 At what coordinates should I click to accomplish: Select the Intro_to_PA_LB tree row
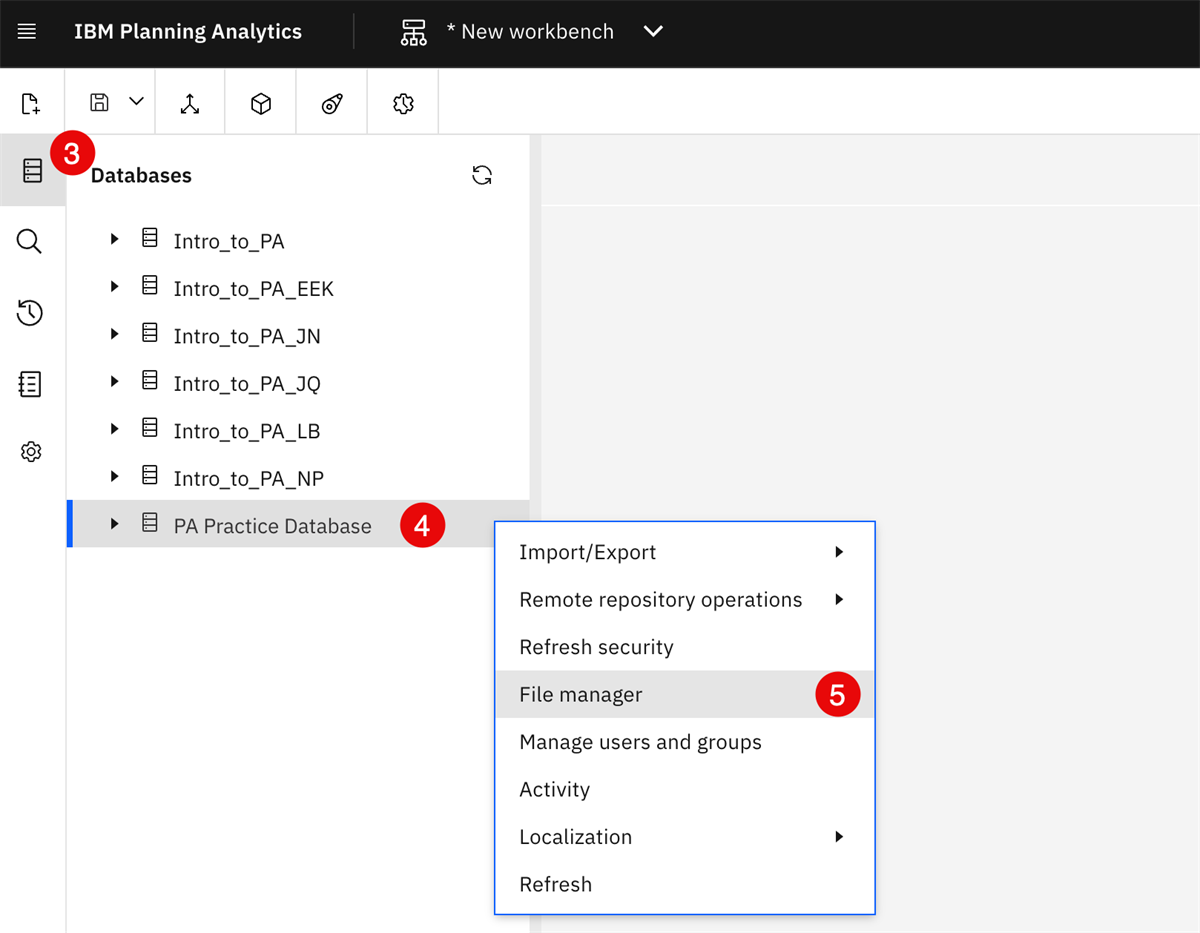pyautogui.click(x=298, y=431)
